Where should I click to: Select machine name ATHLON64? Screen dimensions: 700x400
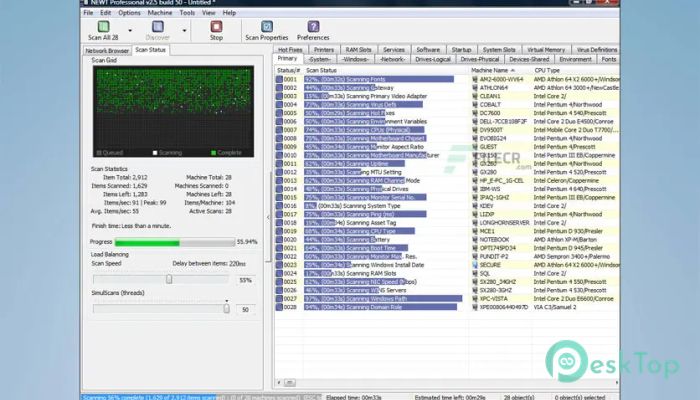click(494, 88)
